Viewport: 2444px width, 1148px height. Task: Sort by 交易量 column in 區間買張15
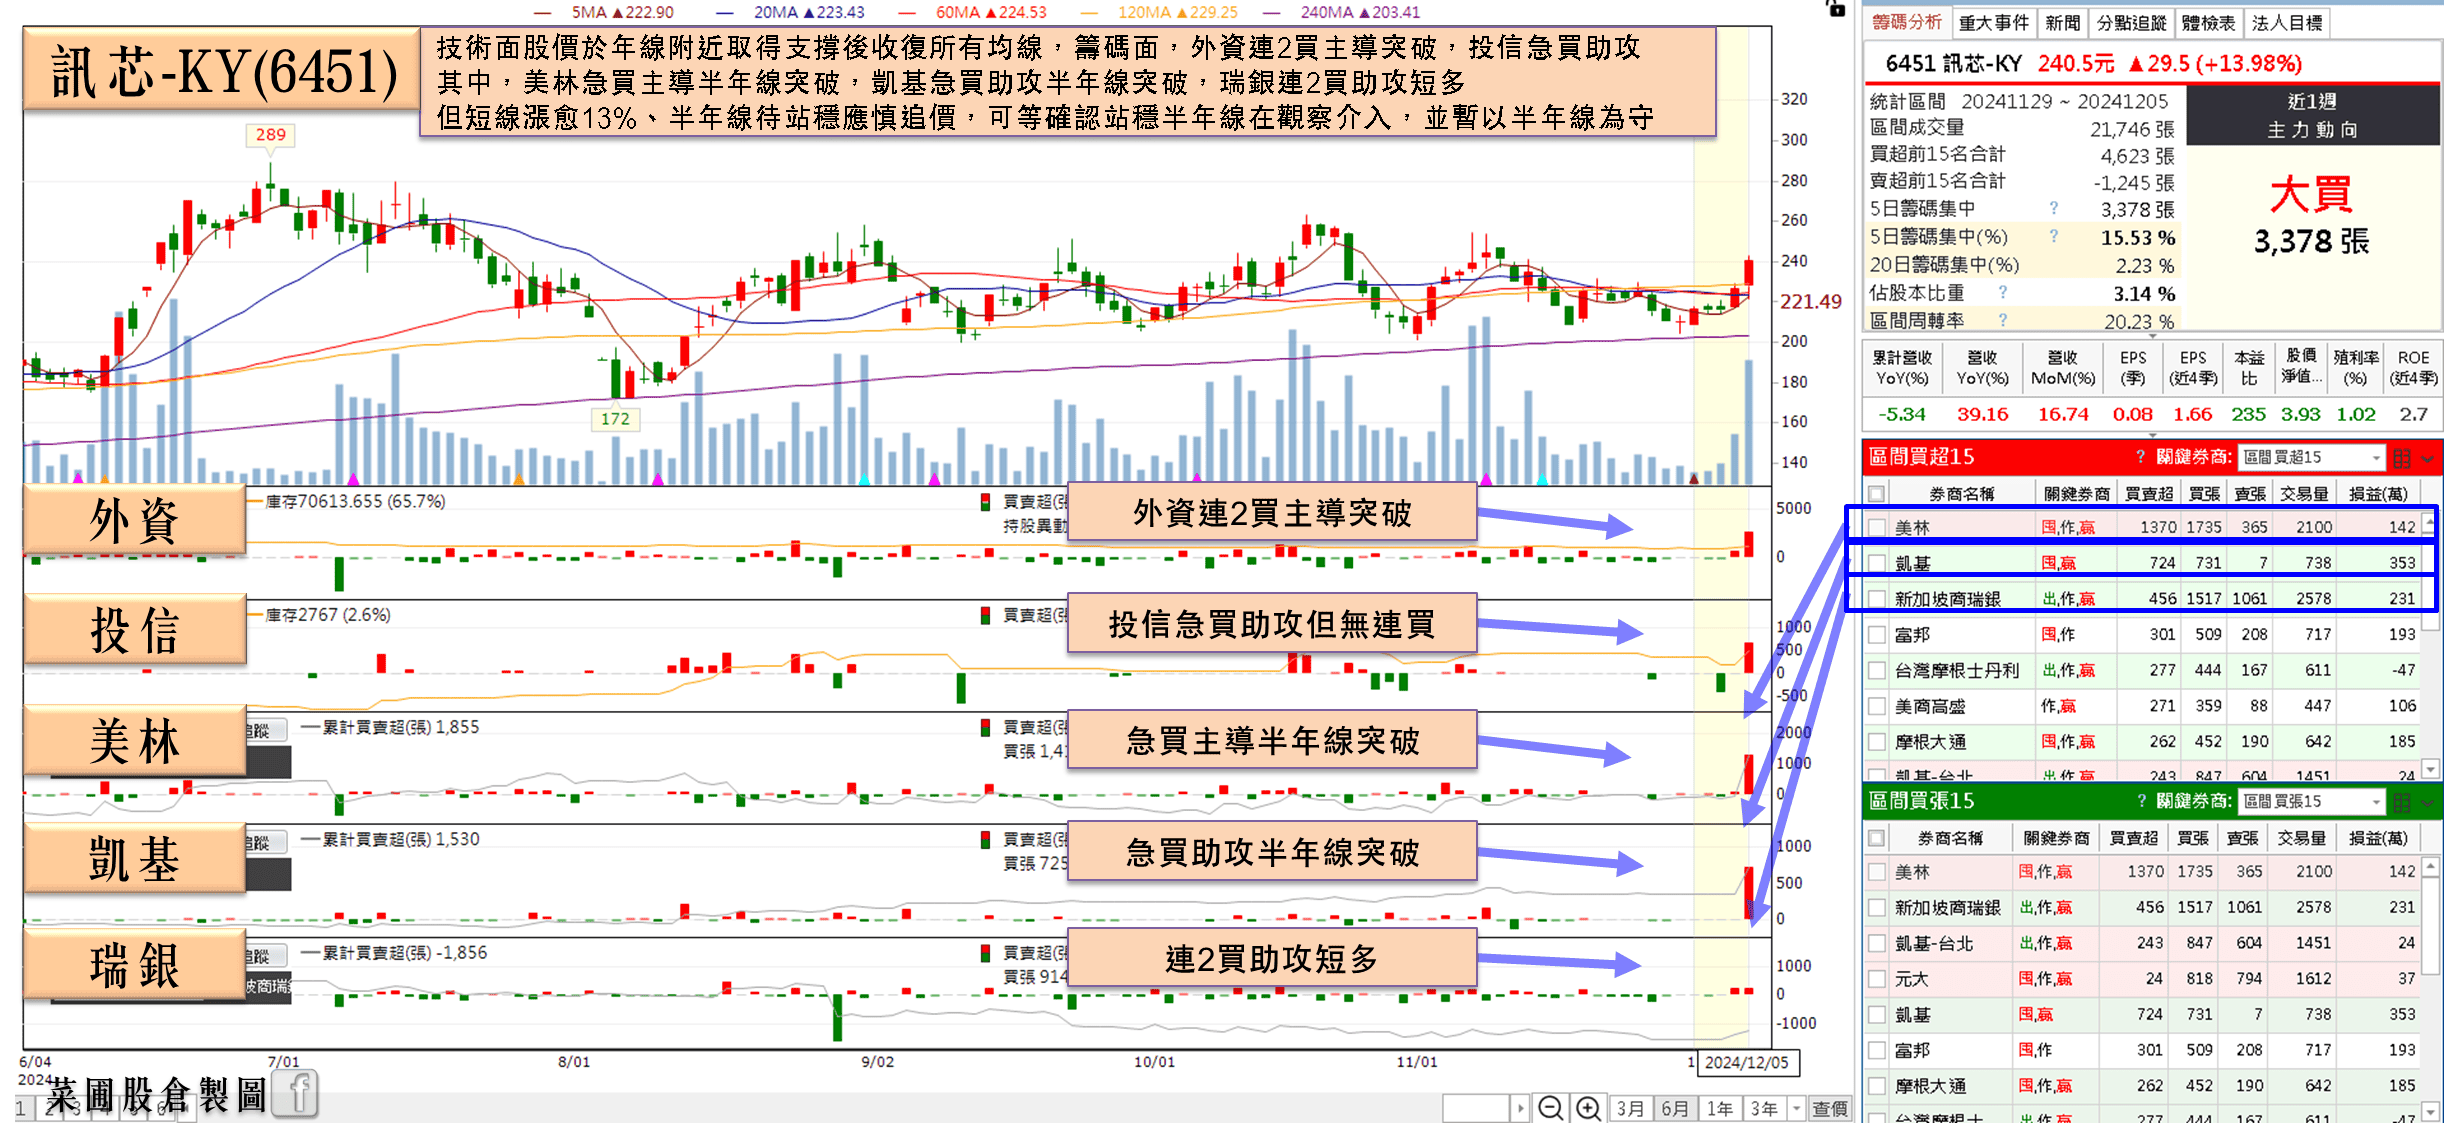(2301, 838)
